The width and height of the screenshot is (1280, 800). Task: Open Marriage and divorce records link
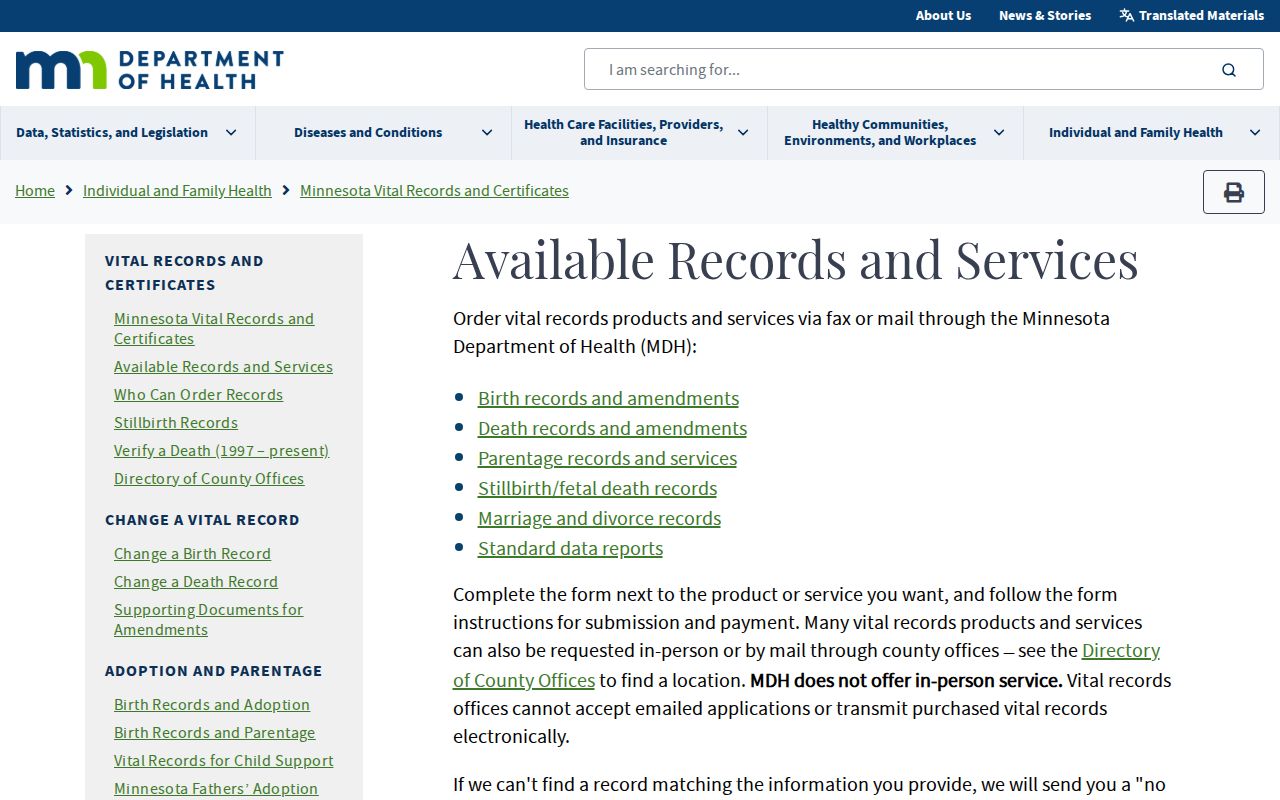(x=599, y=518)
